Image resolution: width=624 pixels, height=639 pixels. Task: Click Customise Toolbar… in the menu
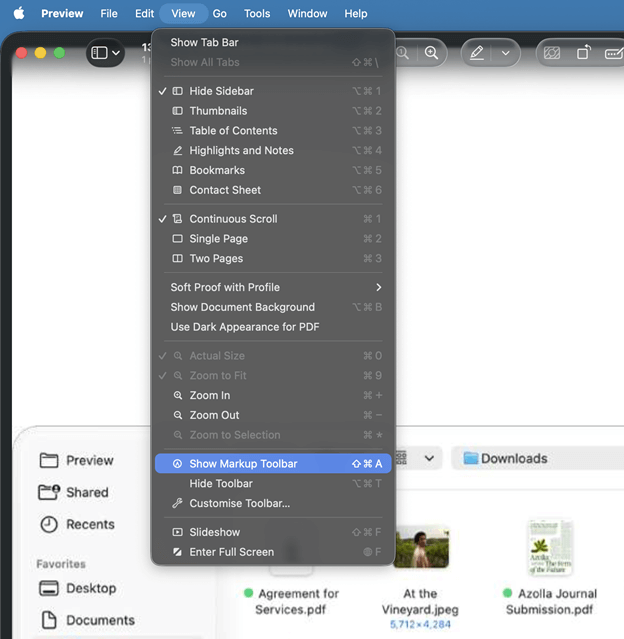pyautogui.click(x=239, y=503)
